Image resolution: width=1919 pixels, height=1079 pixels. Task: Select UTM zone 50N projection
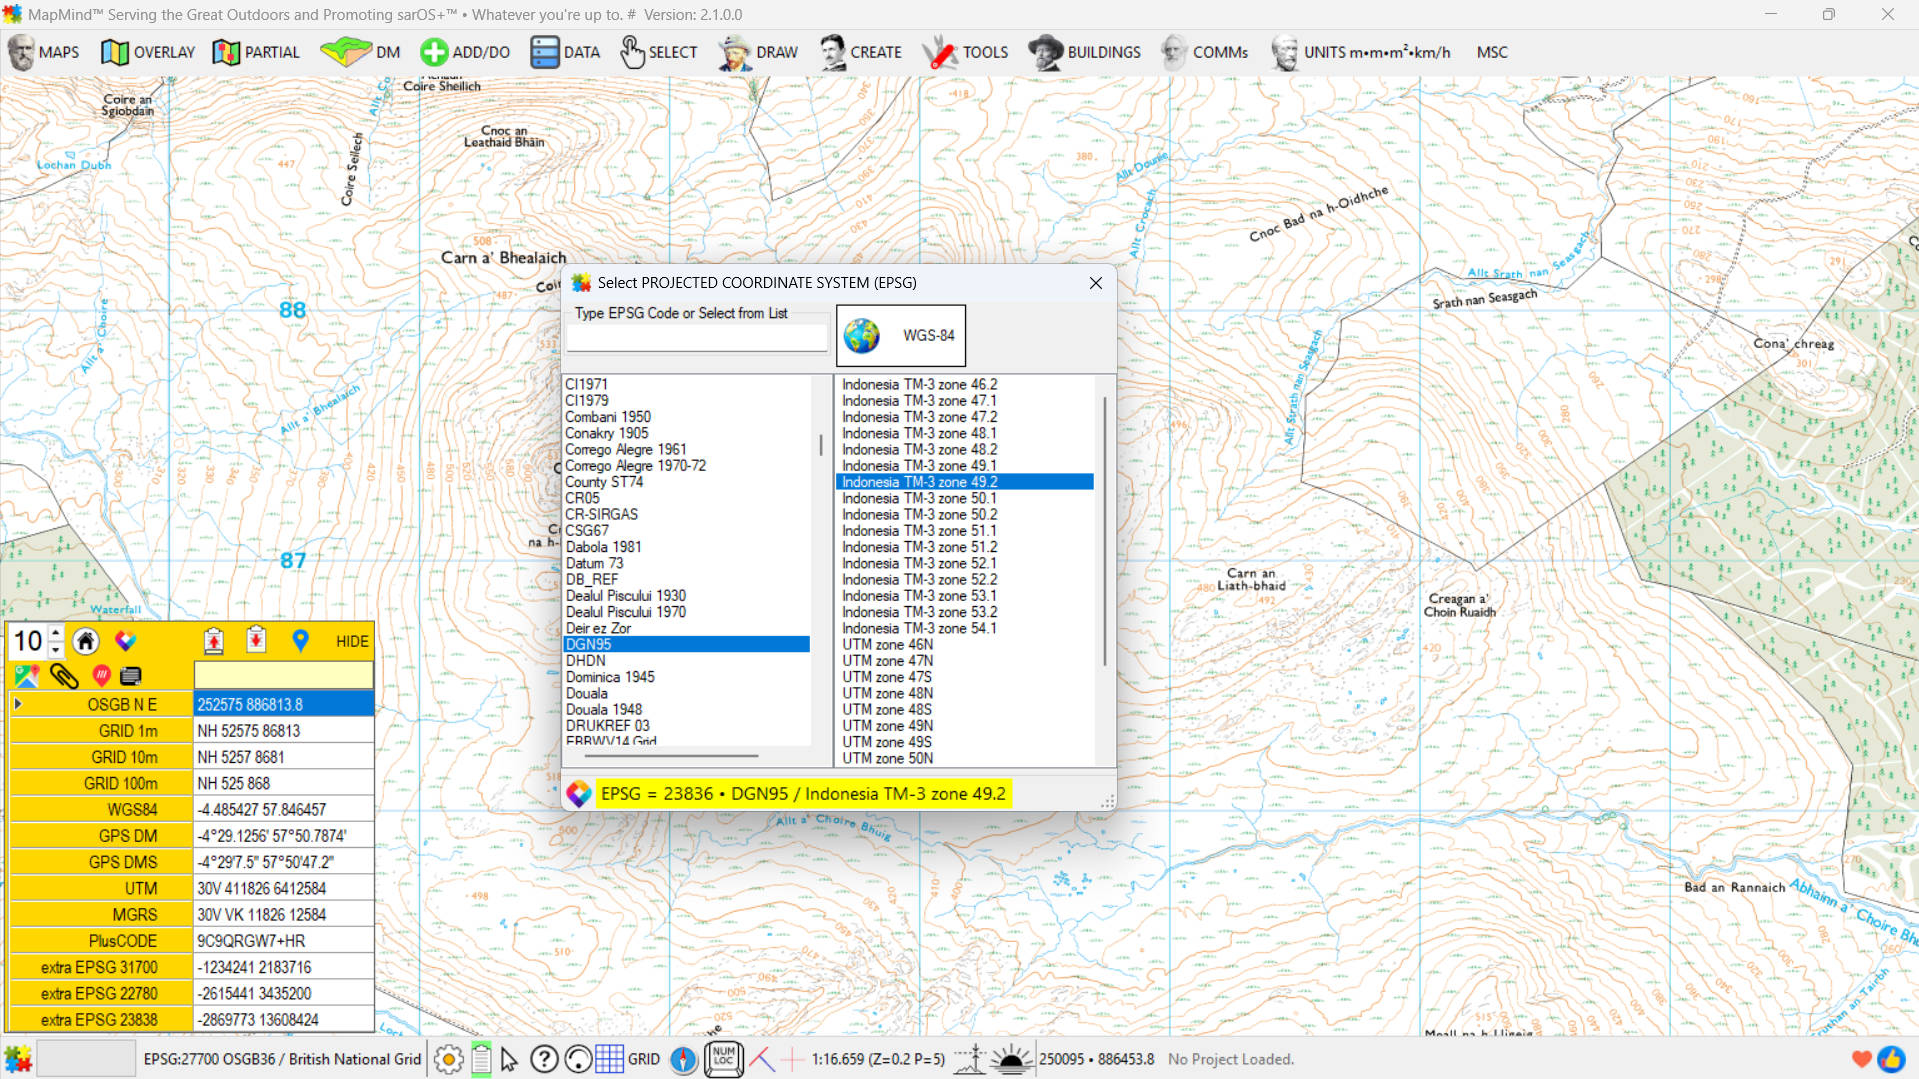tap(888, 758)
